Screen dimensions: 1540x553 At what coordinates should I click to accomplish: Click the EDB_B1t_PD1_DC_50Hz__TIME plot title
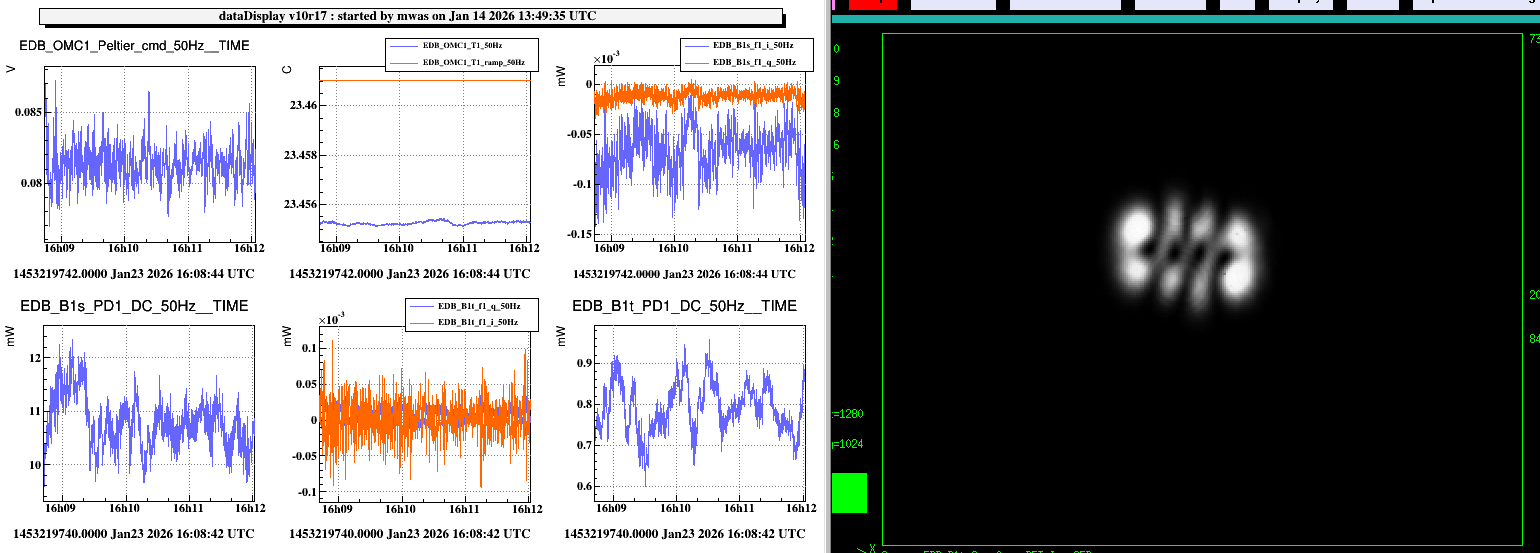(x=685, y=306)
